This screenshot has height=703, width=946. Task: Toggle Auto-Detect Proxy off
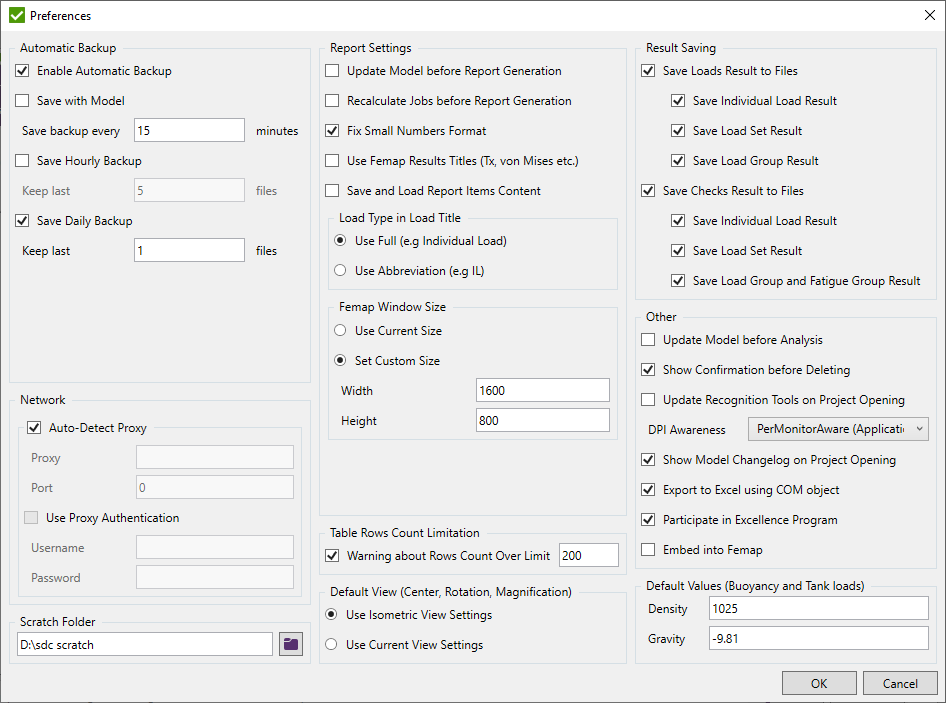coord(33,427)
